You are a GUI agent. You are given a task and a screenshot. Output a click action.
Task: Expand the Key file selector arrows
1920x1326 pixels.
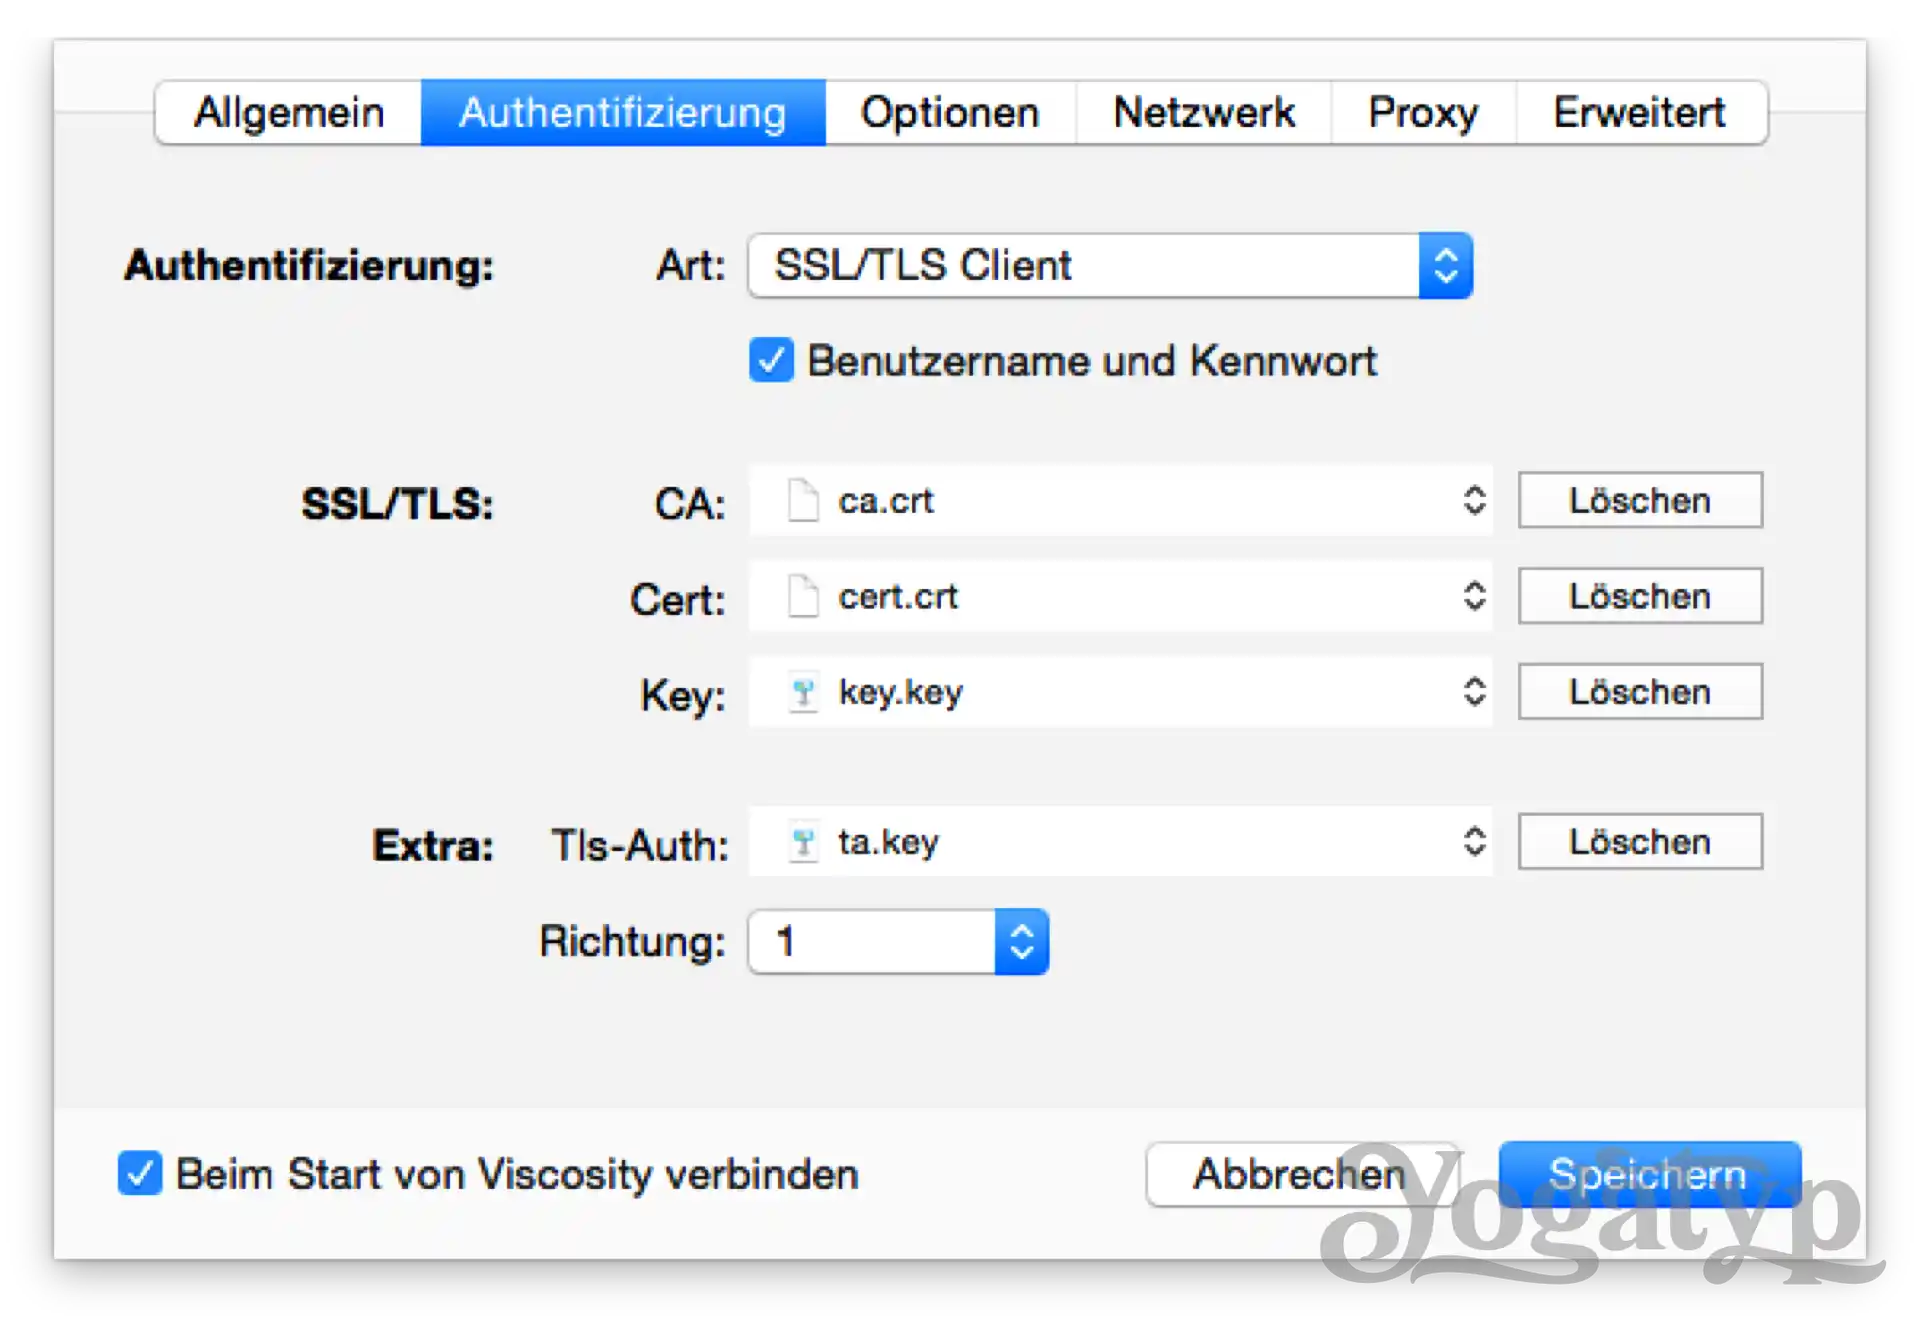(x=1474, y=692)
